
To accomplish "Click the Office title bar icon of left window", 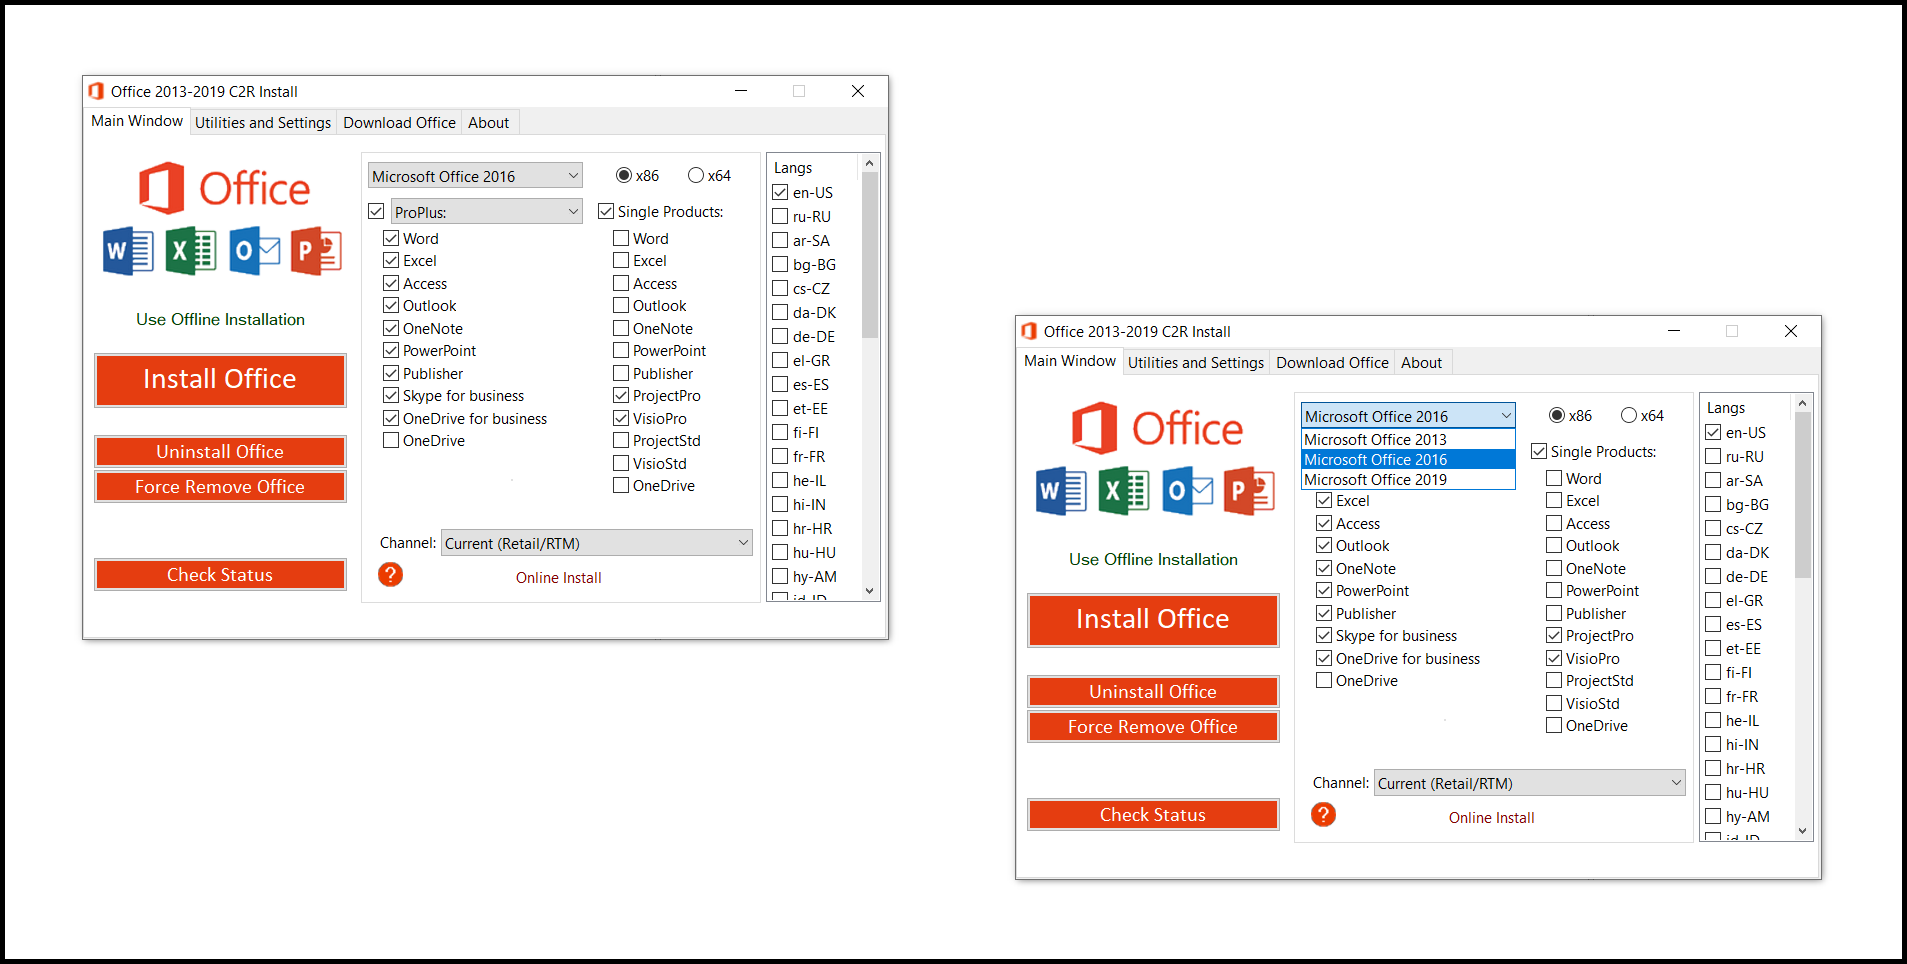I will tap(96, 91).
